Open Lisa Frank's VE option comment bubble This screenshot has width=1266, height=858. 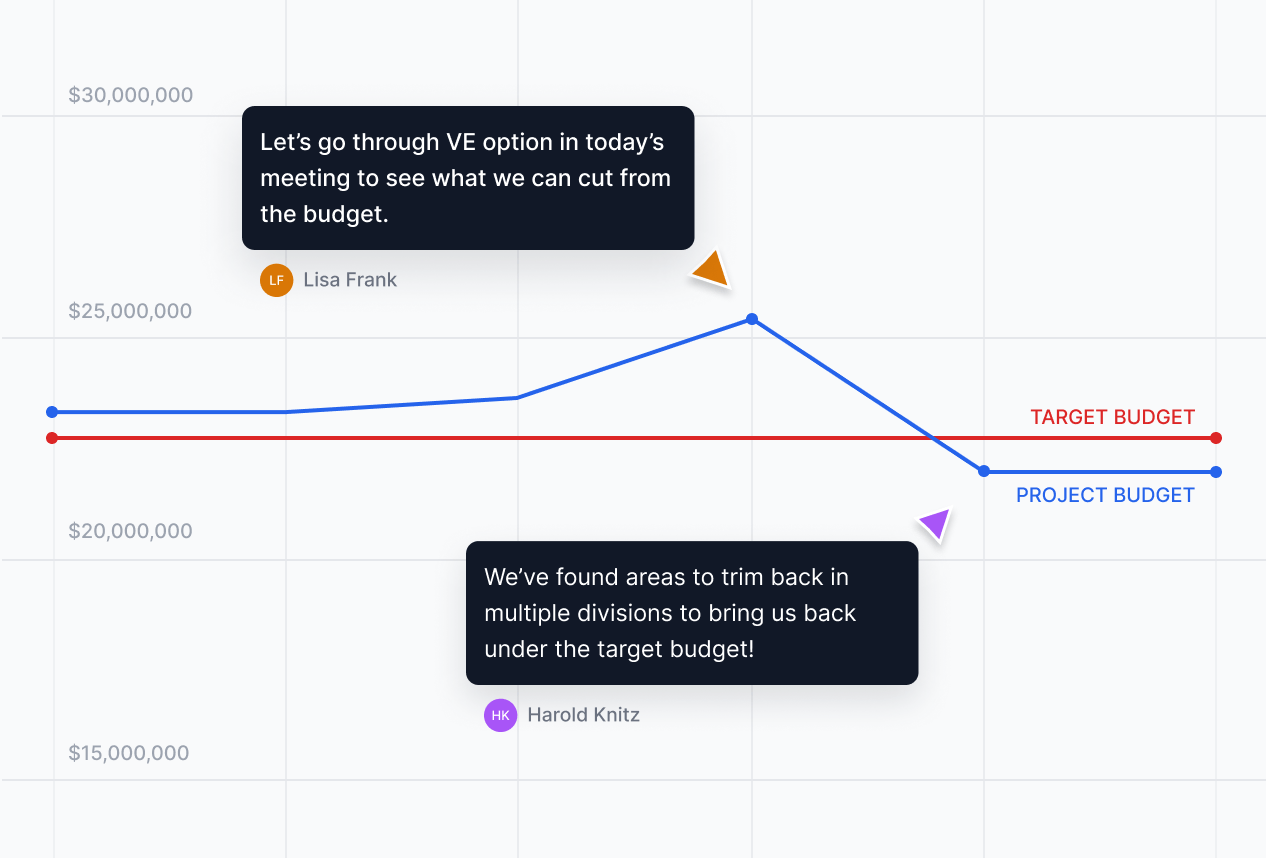467,178
